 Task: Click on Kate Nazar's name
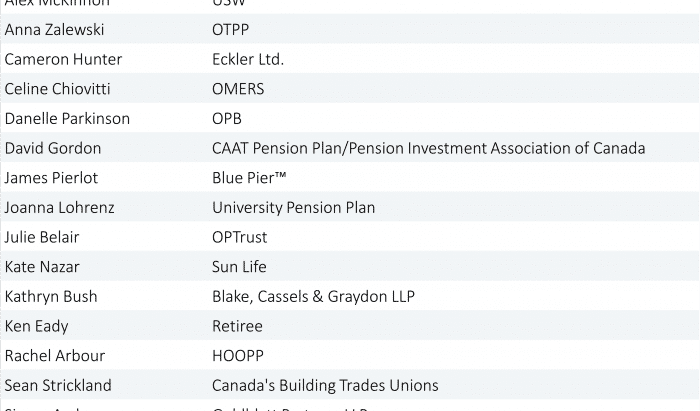point(42,267)
